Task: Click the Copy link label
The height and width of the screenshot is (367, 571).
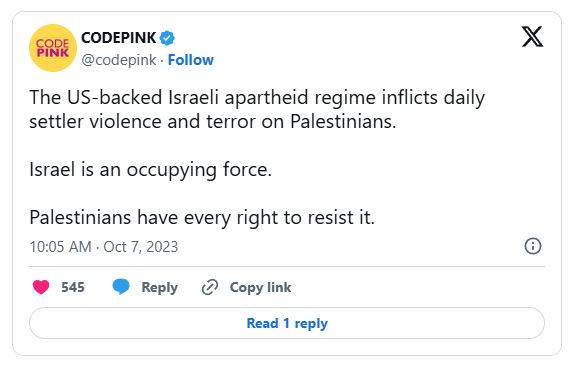Action: click(260, 287)
